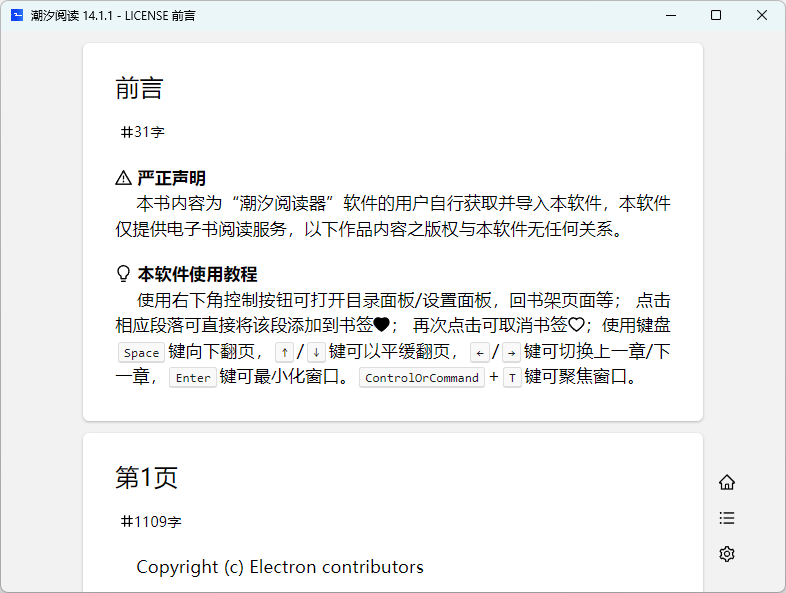Click the lightbulb tutorial icon
786x593 pixels.
pos(124,274)
